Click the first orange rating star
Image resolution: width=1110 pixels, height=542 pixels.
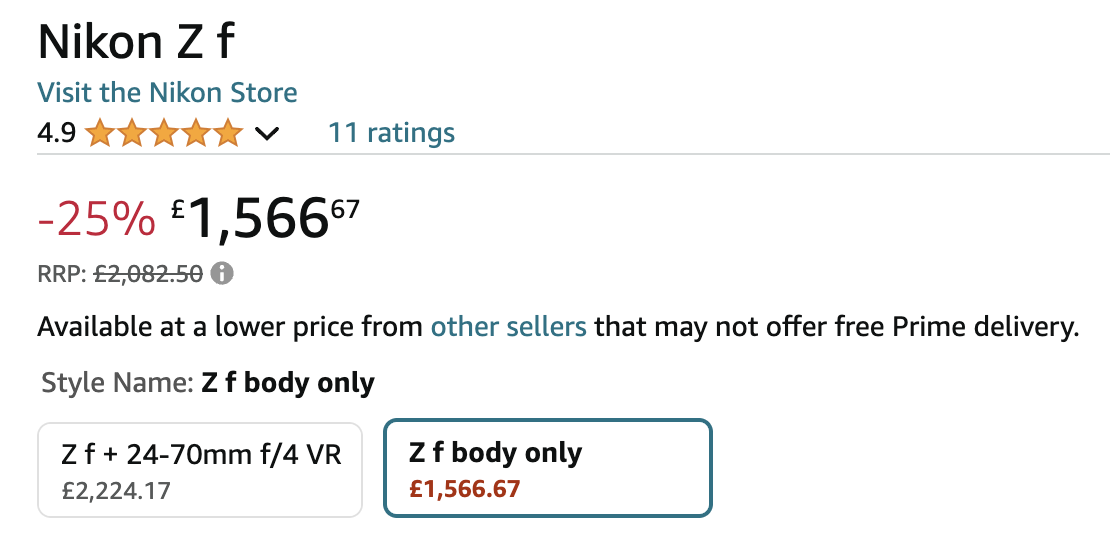coord(100,133)
